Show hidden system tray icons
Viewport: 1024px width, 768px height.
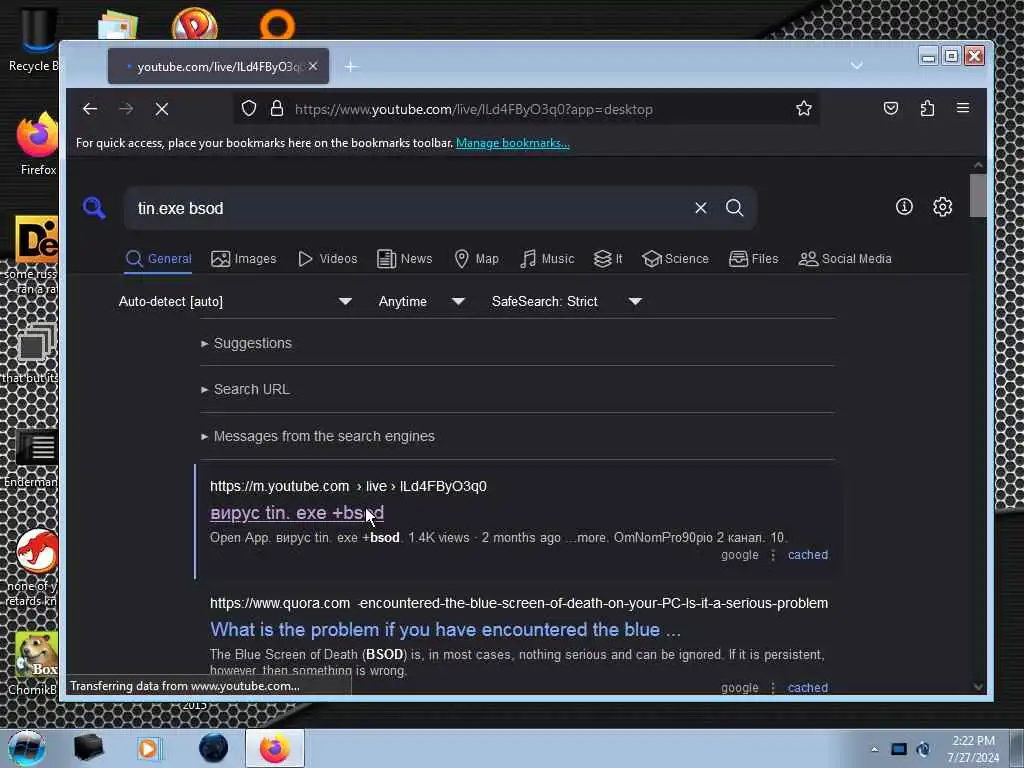874,749
